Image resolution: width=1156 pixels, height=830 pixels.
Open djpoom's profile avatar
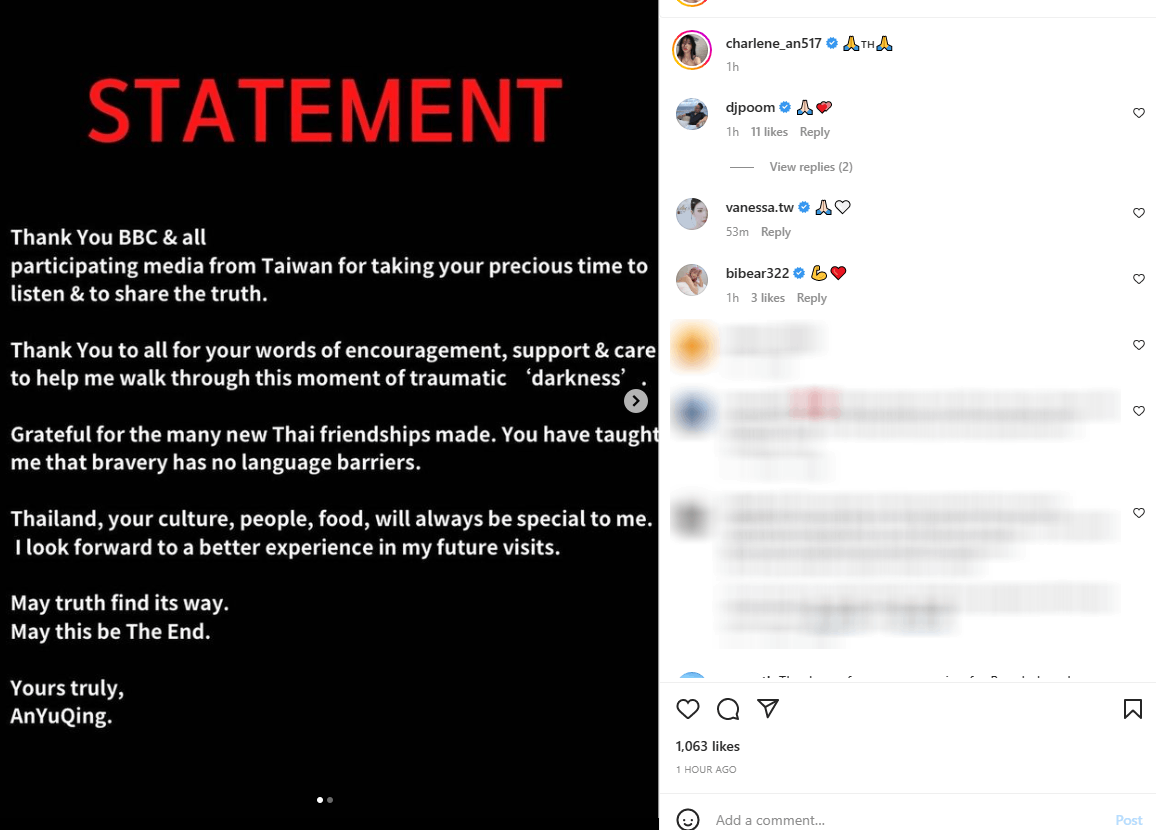click(x=692, y=114)
